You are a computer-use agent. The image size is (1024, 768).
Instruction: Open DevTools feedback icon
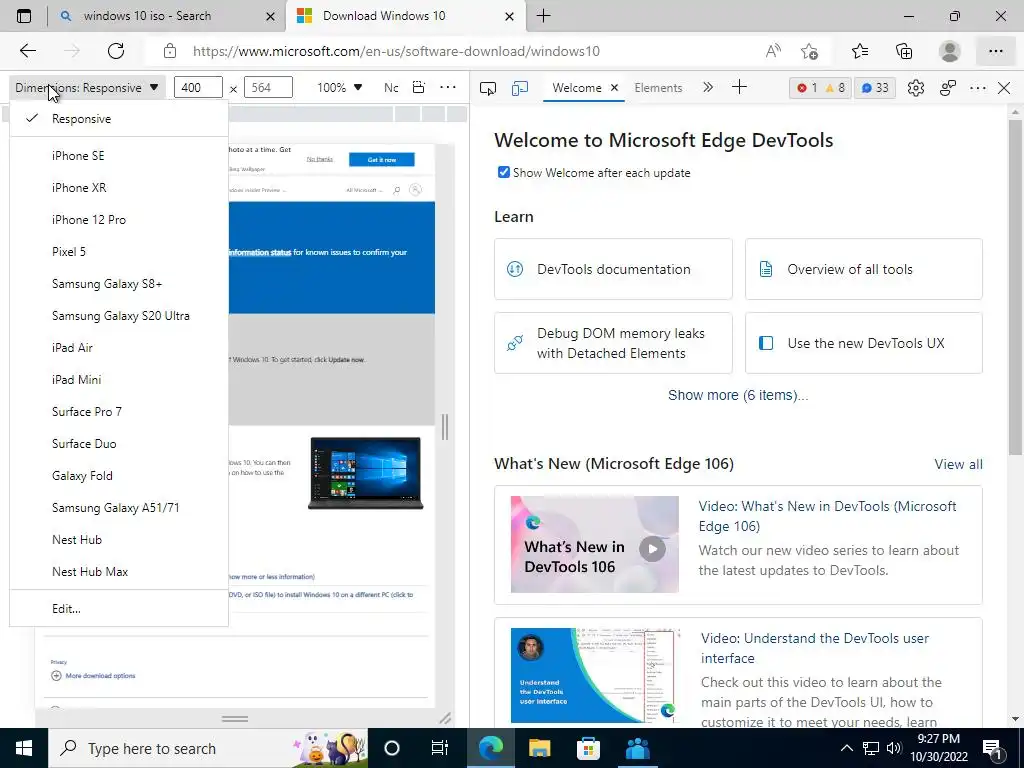[948, 88]
